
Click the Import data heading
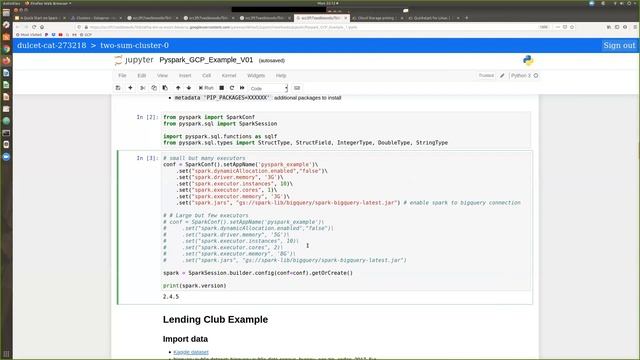[x=185, y=339]
